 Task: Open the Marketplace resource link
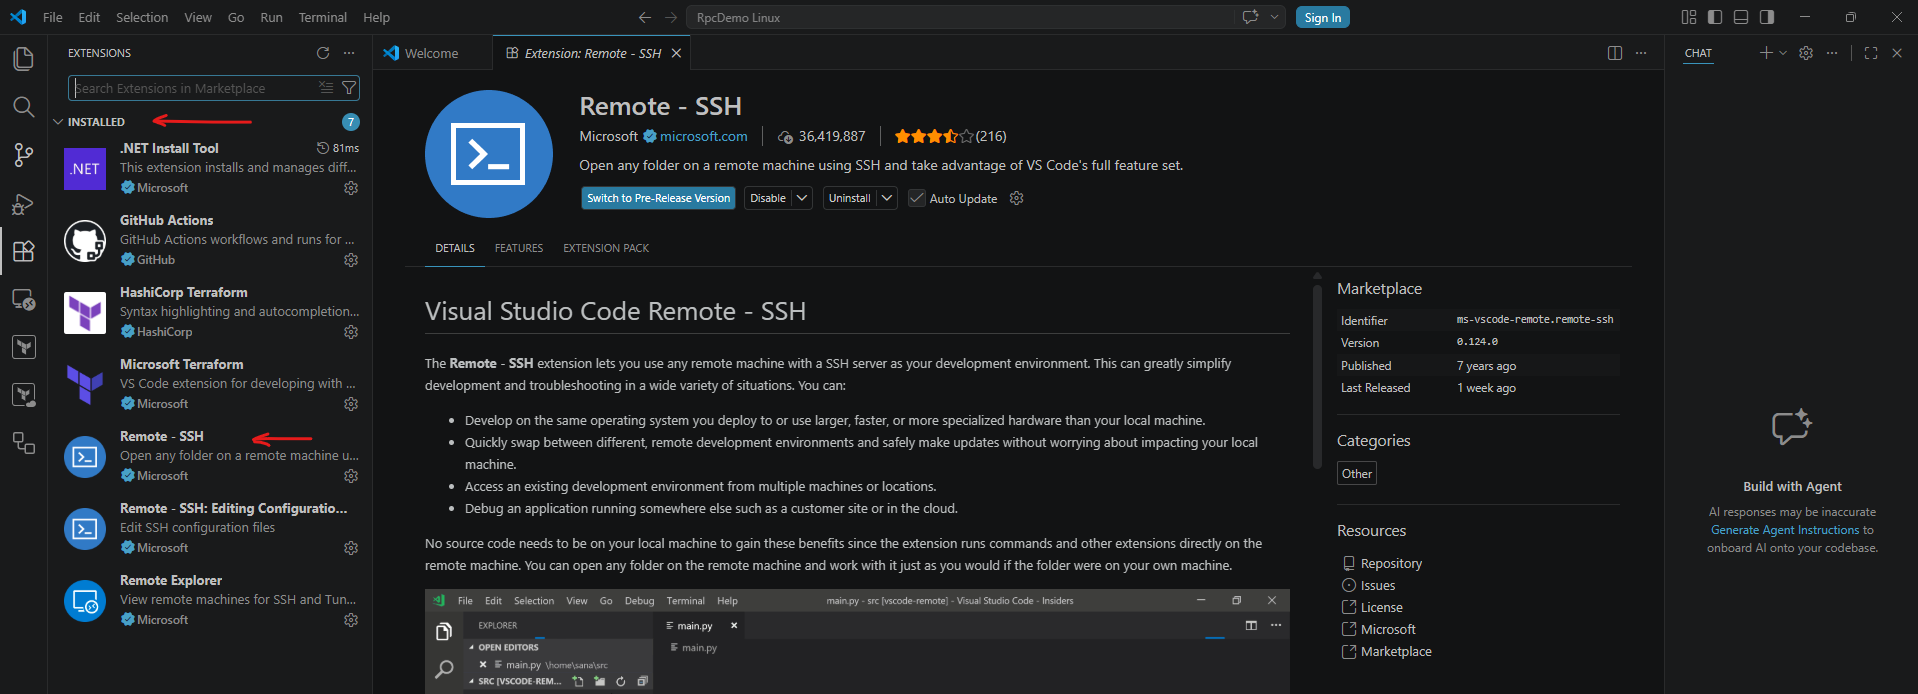(x=1396, y=651)
